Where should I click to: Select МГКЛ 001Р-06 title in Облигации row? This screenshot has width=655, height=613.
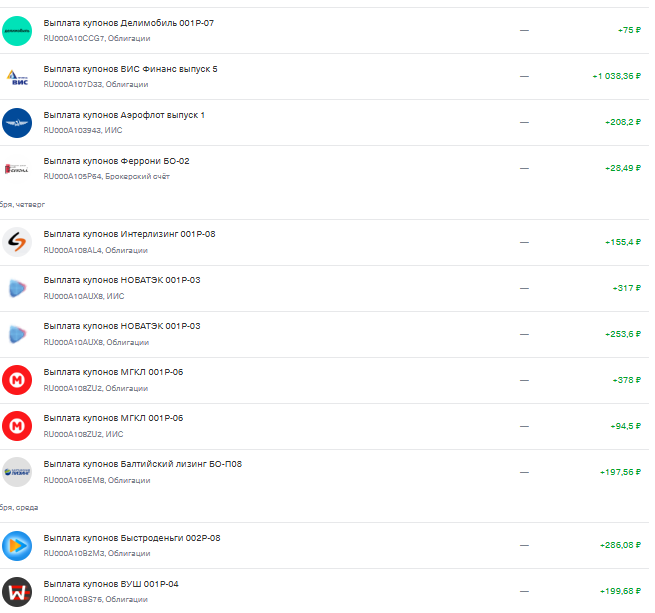113,372
